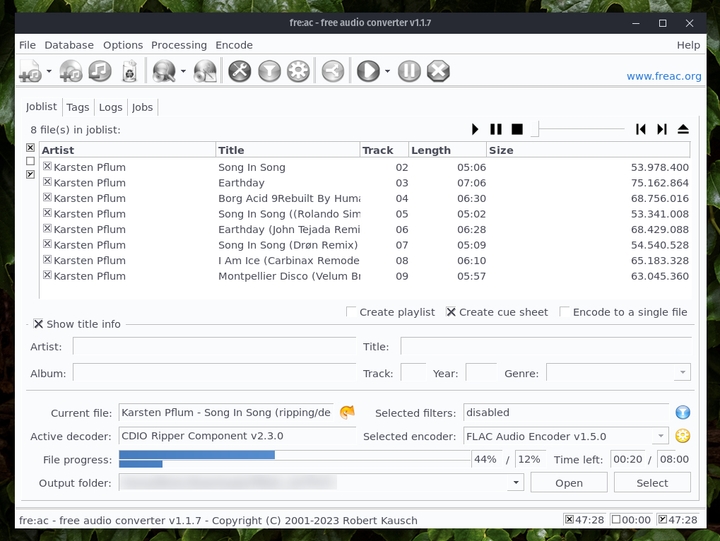The width and height of the screenshot is (720, 541).
Task: Sort joblist by Artist column header
Action: coord(128,150)
